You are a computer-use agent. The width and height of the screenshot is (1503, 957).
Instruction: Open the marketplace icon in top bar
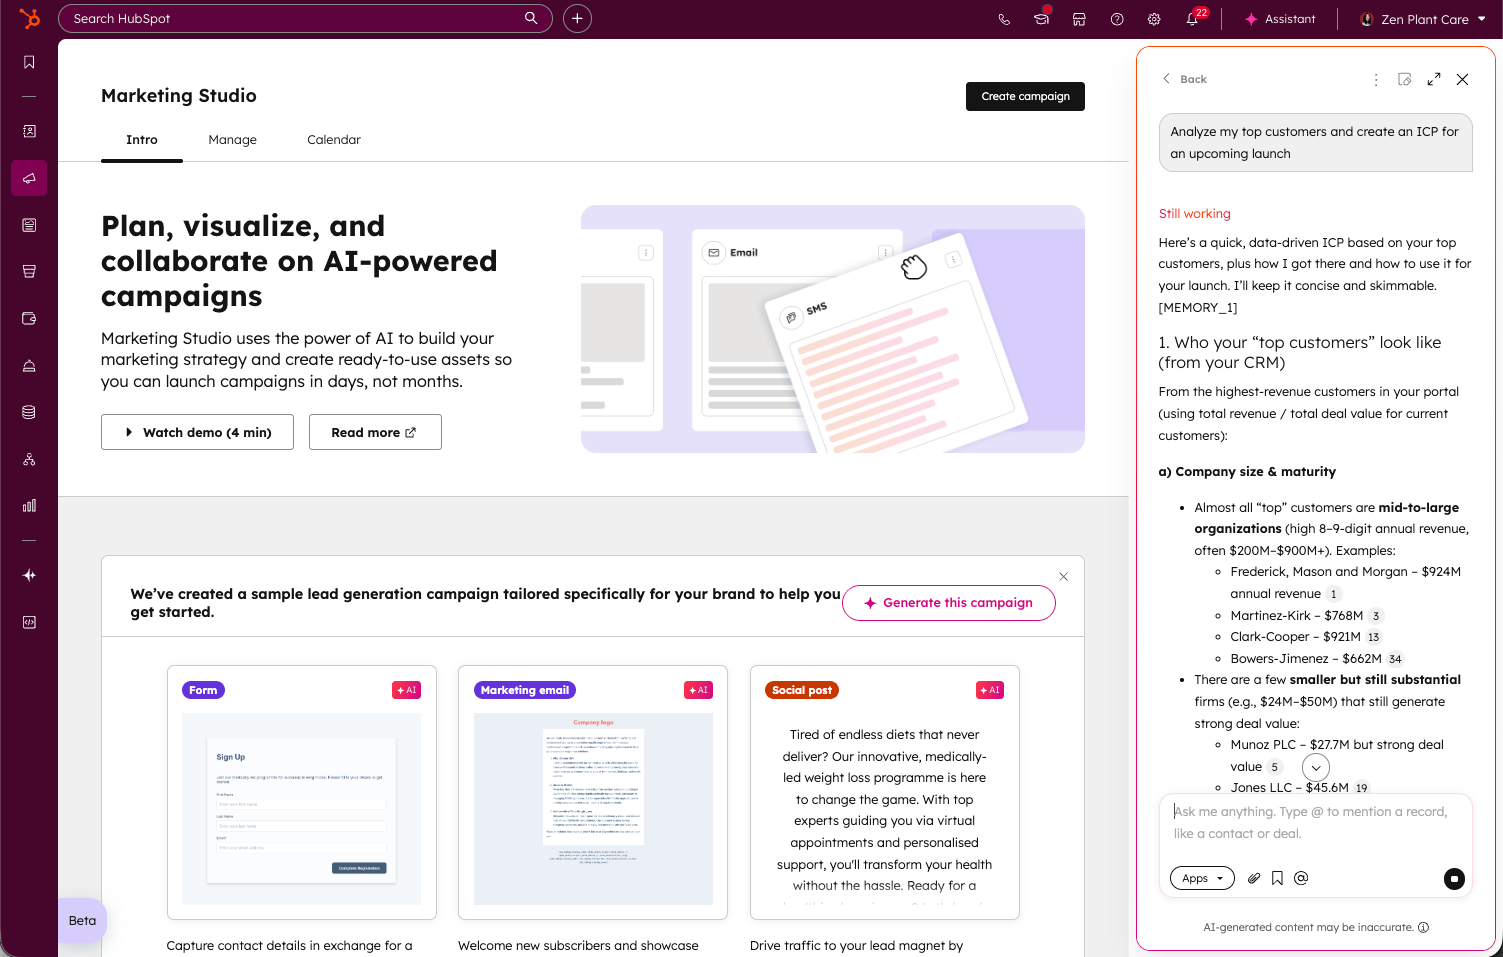tap(1079, 19)
